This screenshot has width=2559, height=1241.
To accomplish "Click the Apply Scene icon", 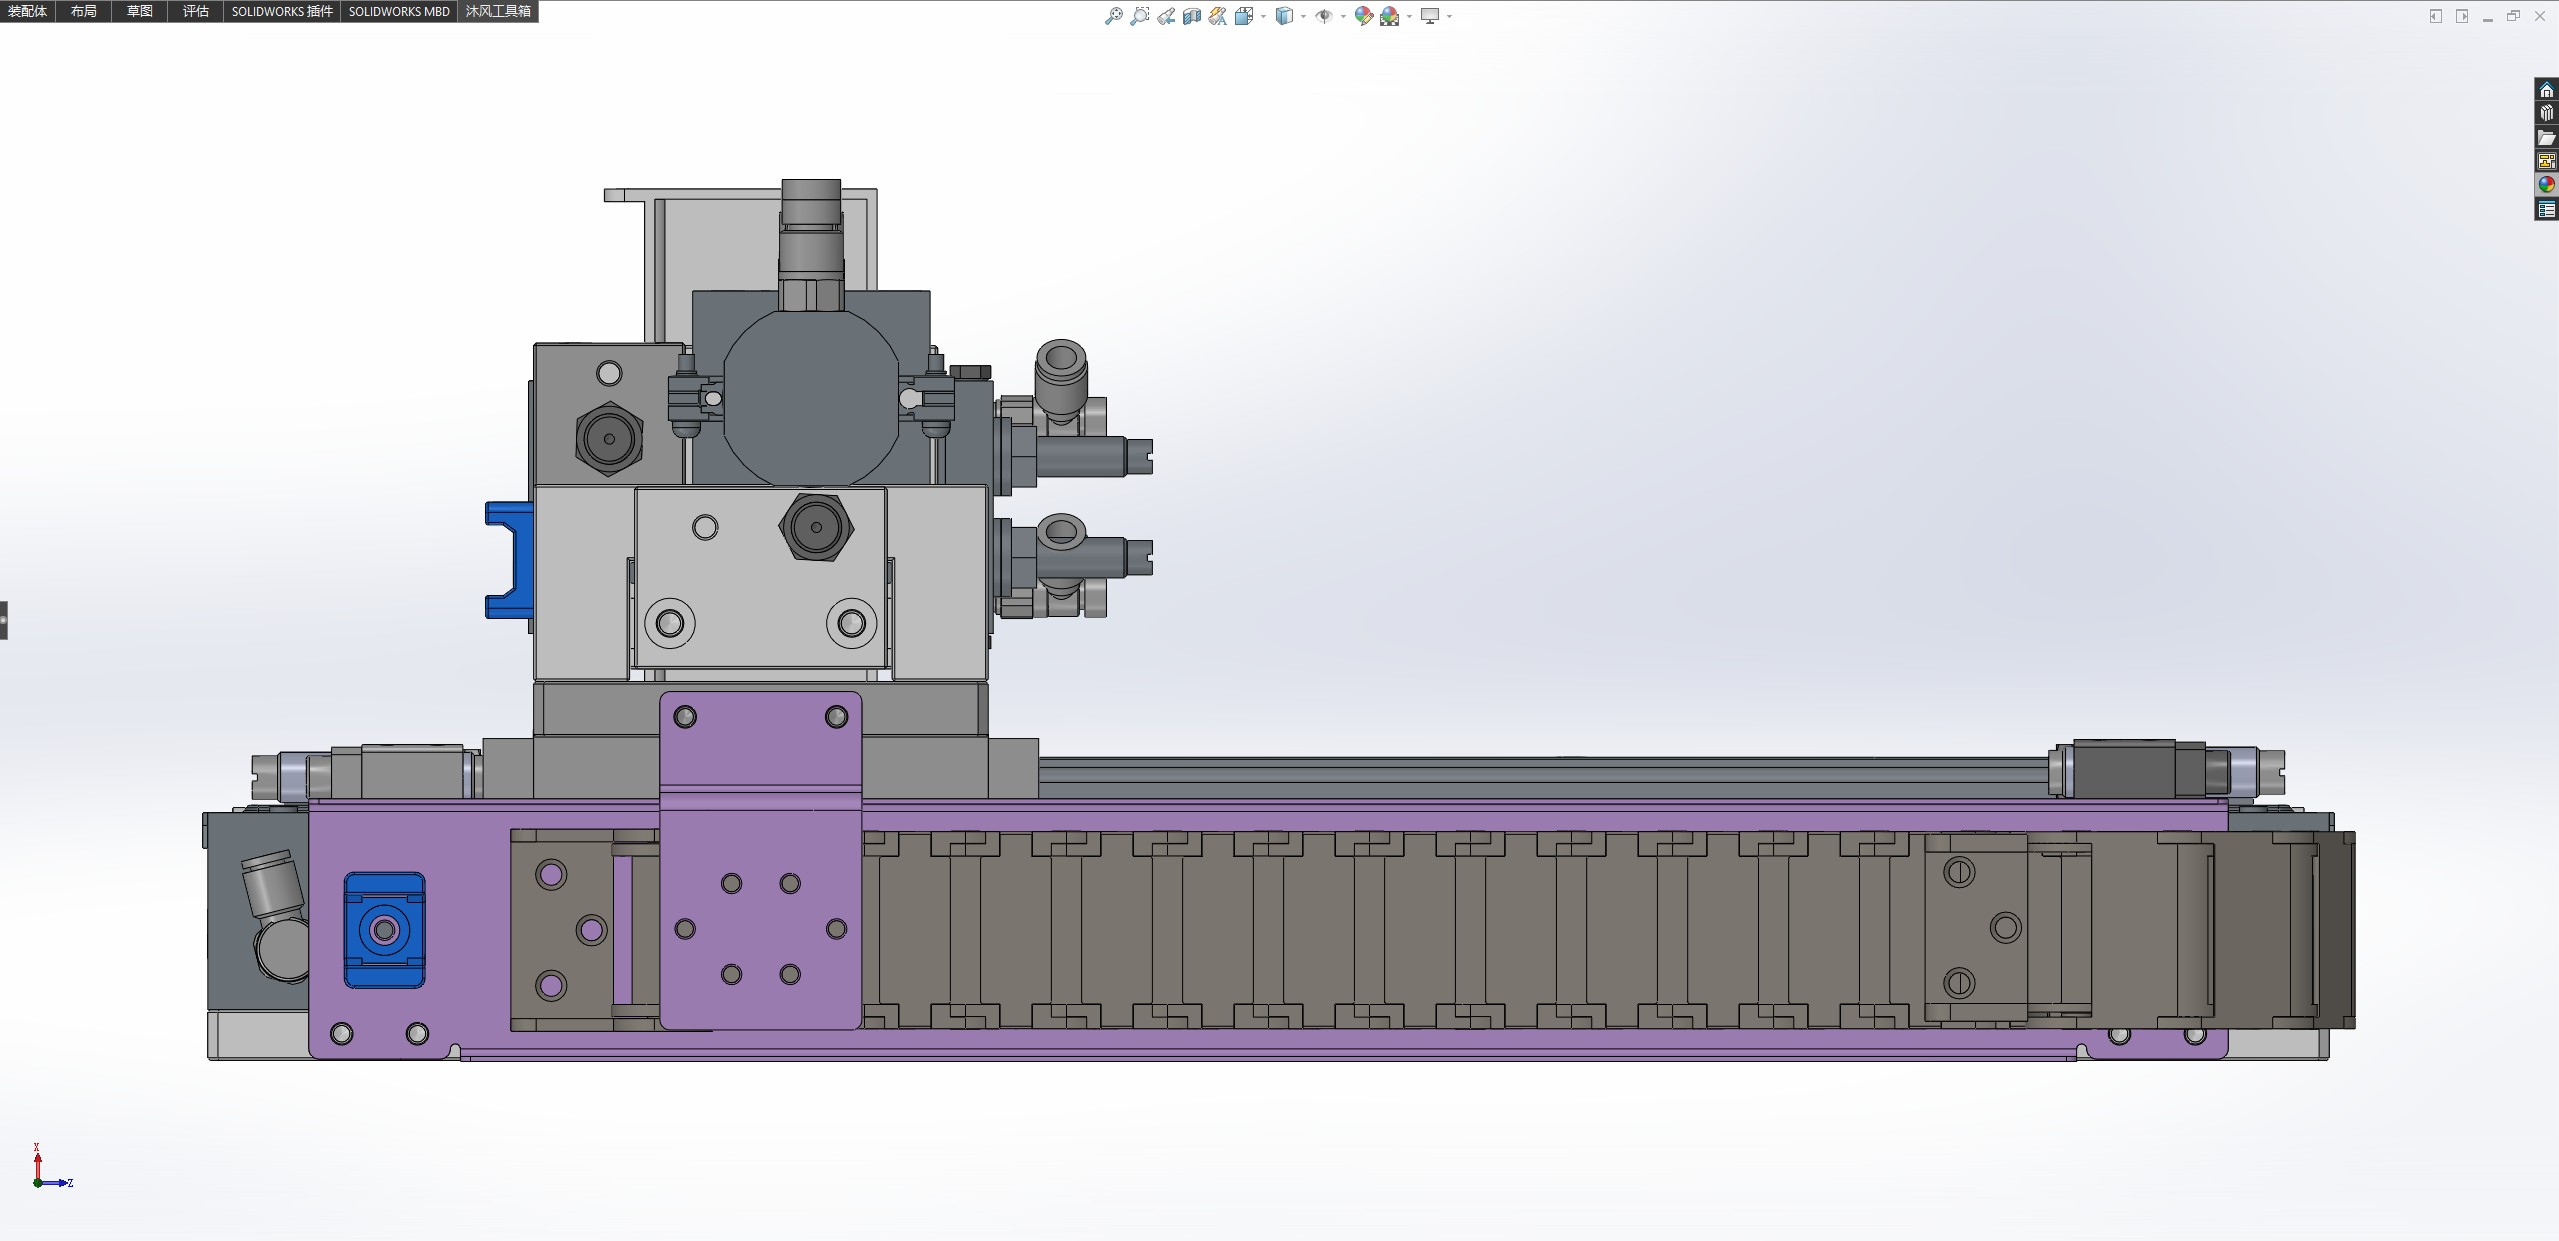I will coord(1389,16).
